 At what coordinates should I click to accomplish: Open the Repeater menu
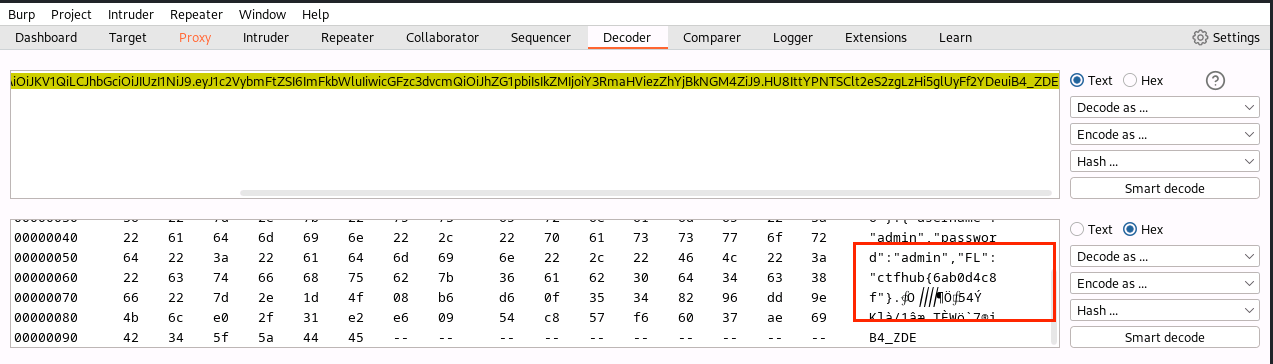197,15
